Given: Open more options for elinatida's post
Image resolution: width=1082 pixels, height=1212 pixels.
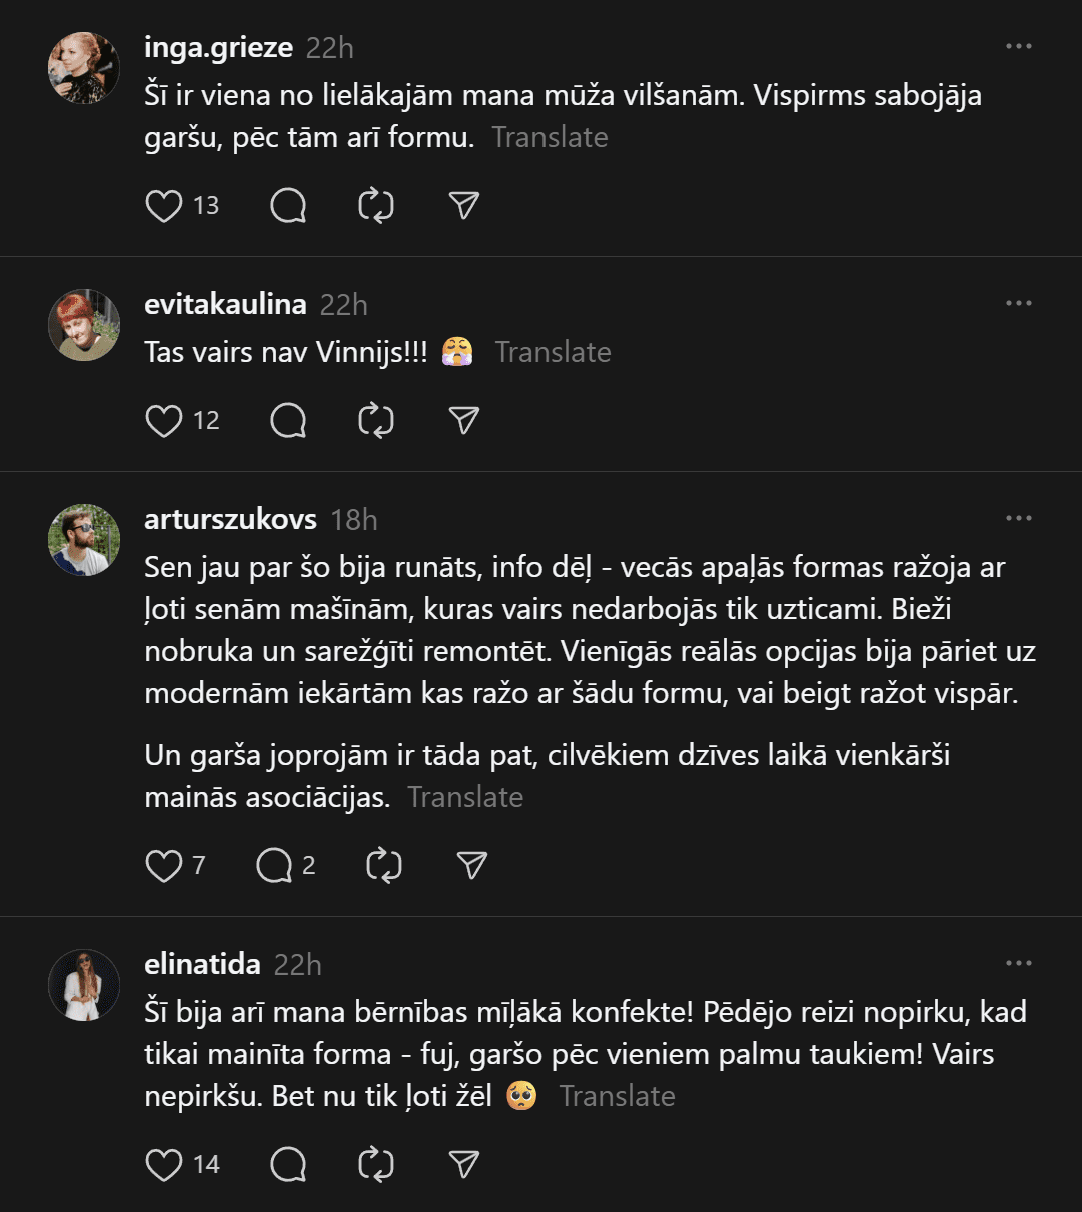Looking at the screenshot, I should [1018, 964].
